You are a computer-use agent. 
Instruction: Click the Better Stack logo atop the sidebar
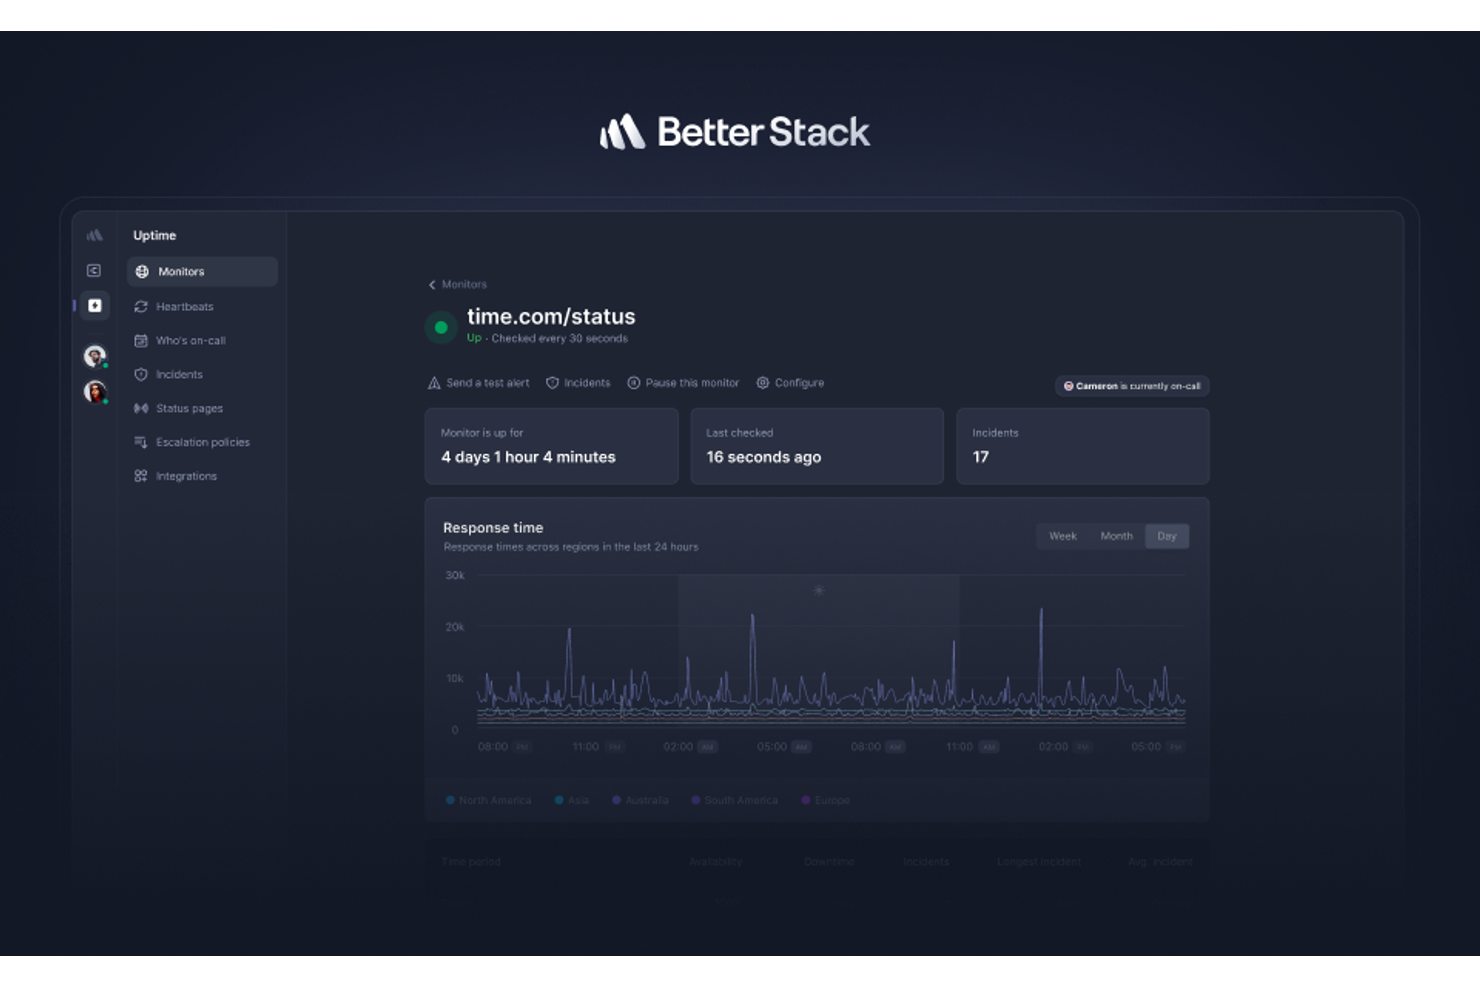click(94, 234)
